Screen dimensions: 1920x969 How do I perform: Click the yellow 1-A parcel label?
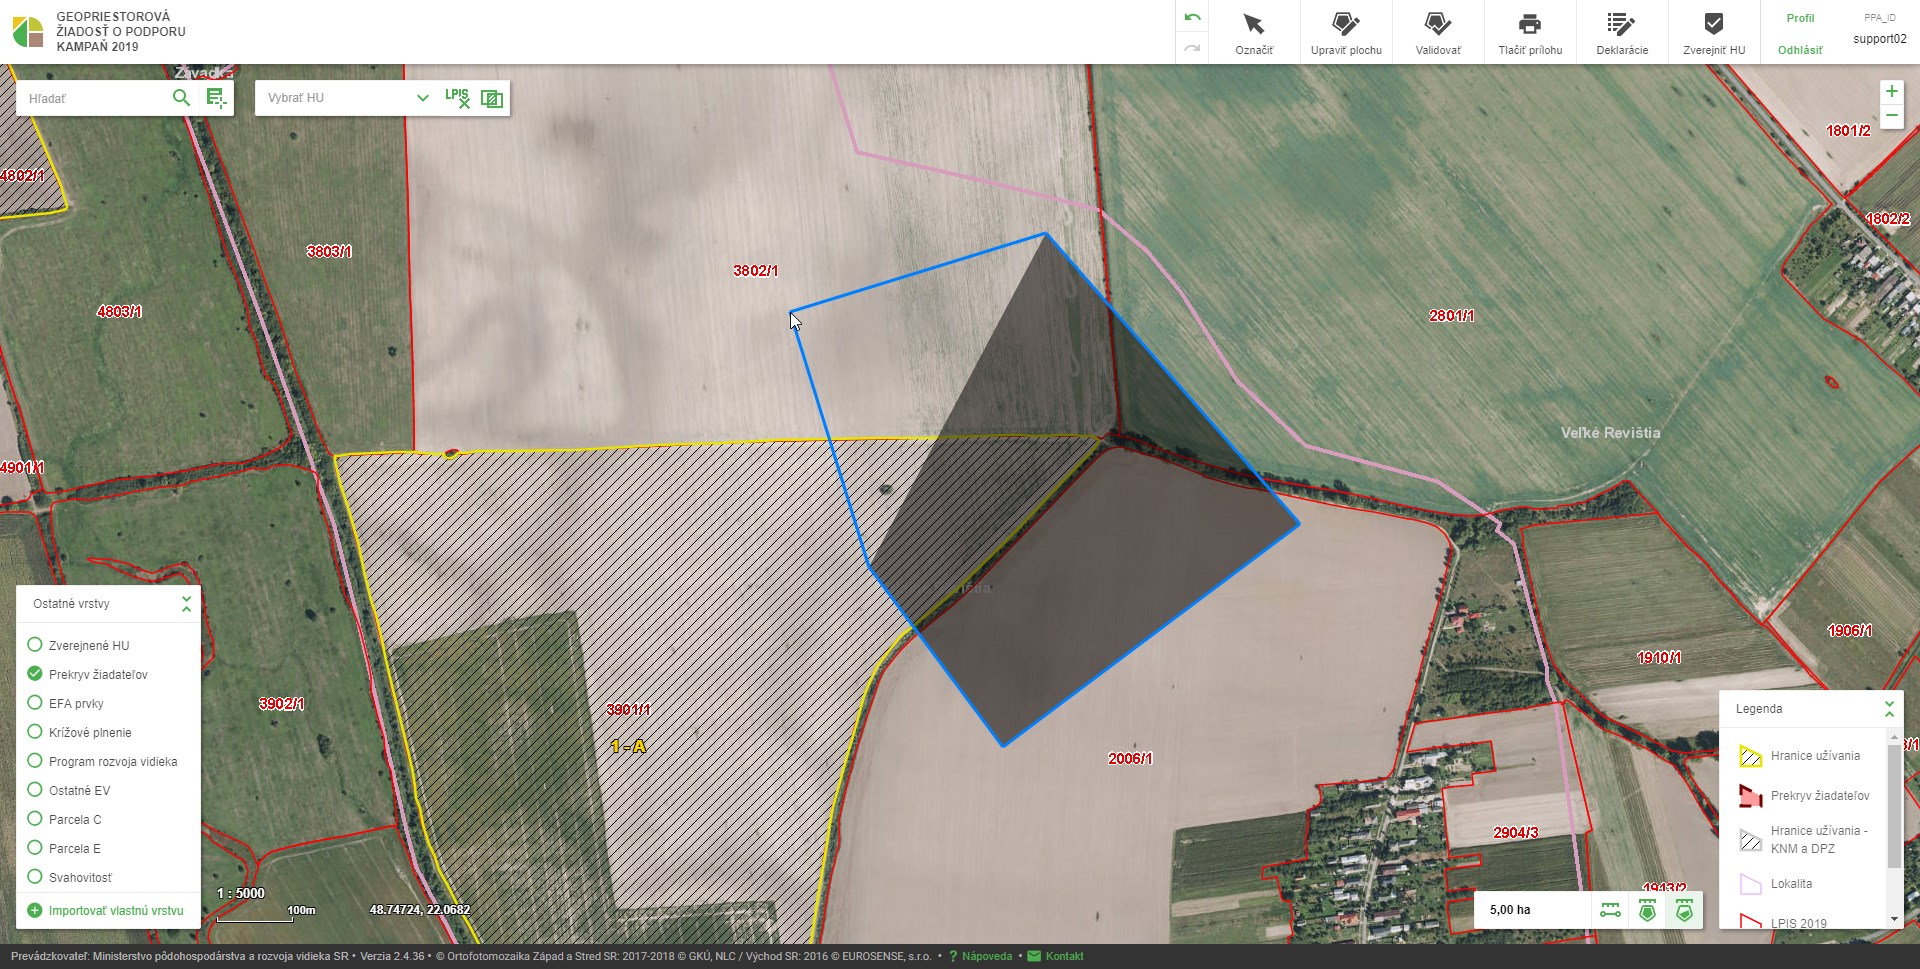point(628,746)
